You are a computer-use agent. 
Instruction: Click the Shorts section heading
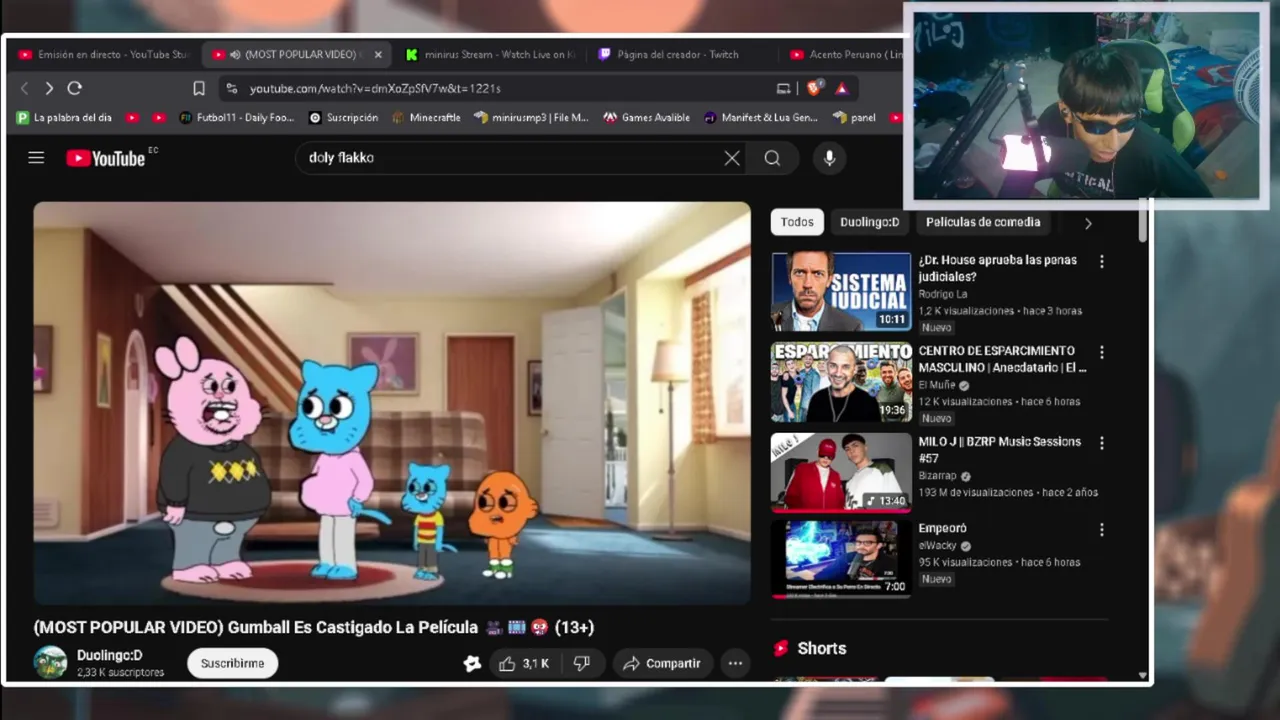822,648
